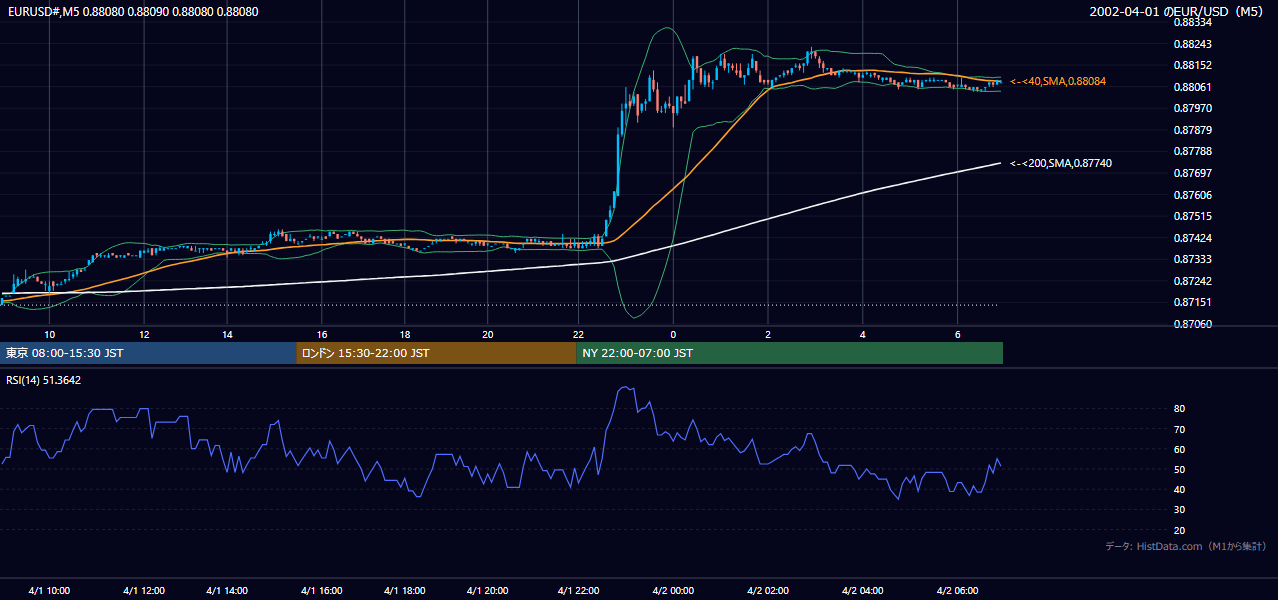Click the 4/1 18:00 date label
The image size is (1278, 600).
(405, 591)
